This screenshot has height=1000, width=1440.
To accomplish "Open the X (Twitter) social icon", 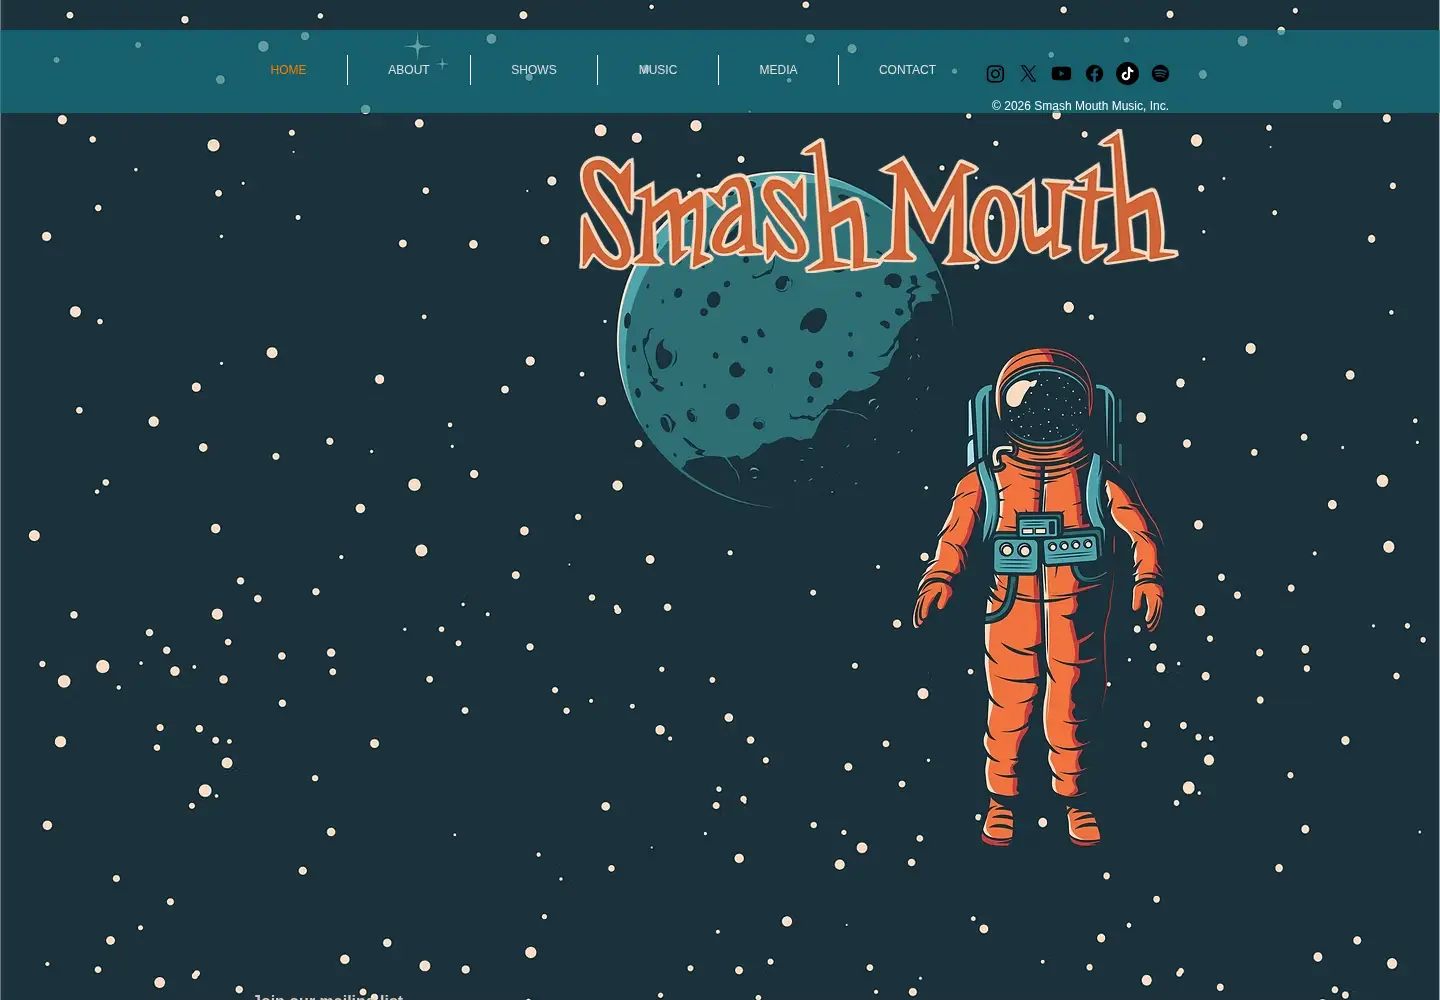I will pos(1028,74).
